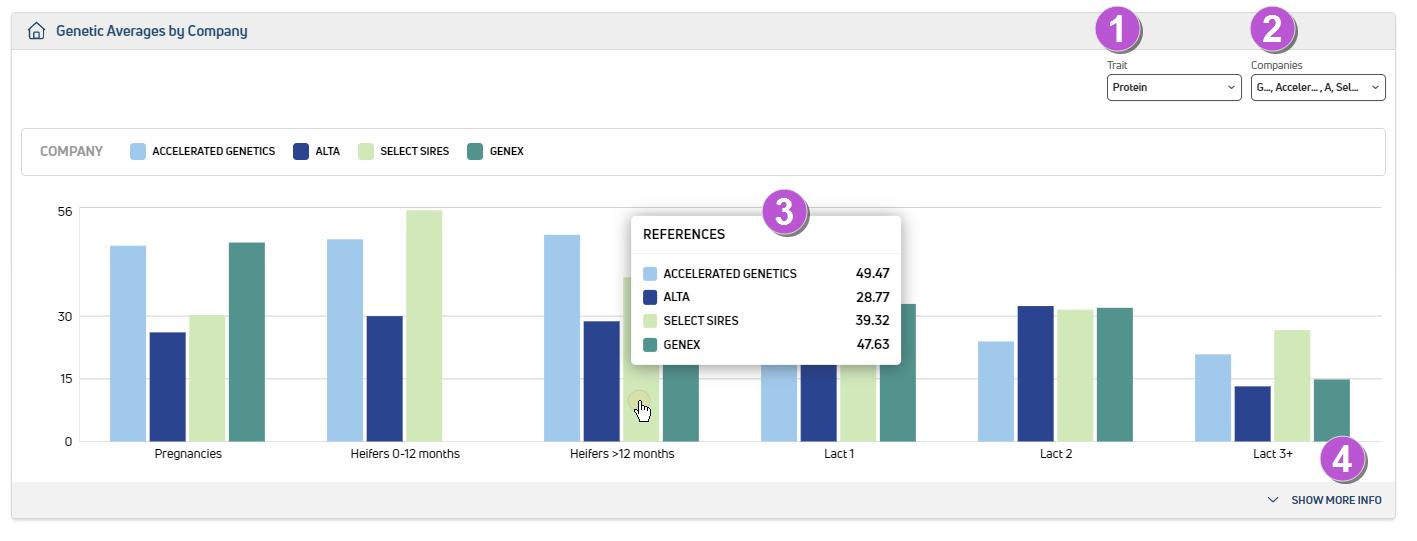Viewport: 1417px width, 541px height.
Task: Toggle Alta series in the legend
Action: click(327, 152)
